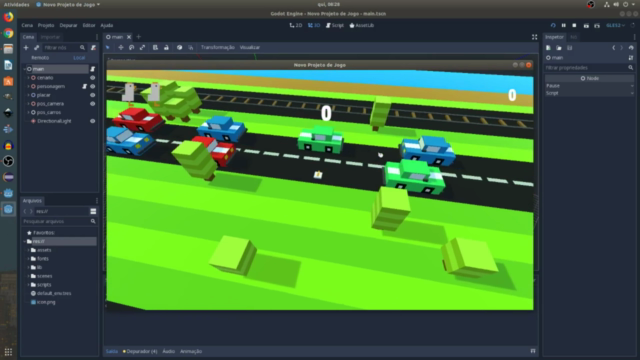Toggle visibility of pos_camera node
This screenshot has height=360, width=640.
(93, 104)
